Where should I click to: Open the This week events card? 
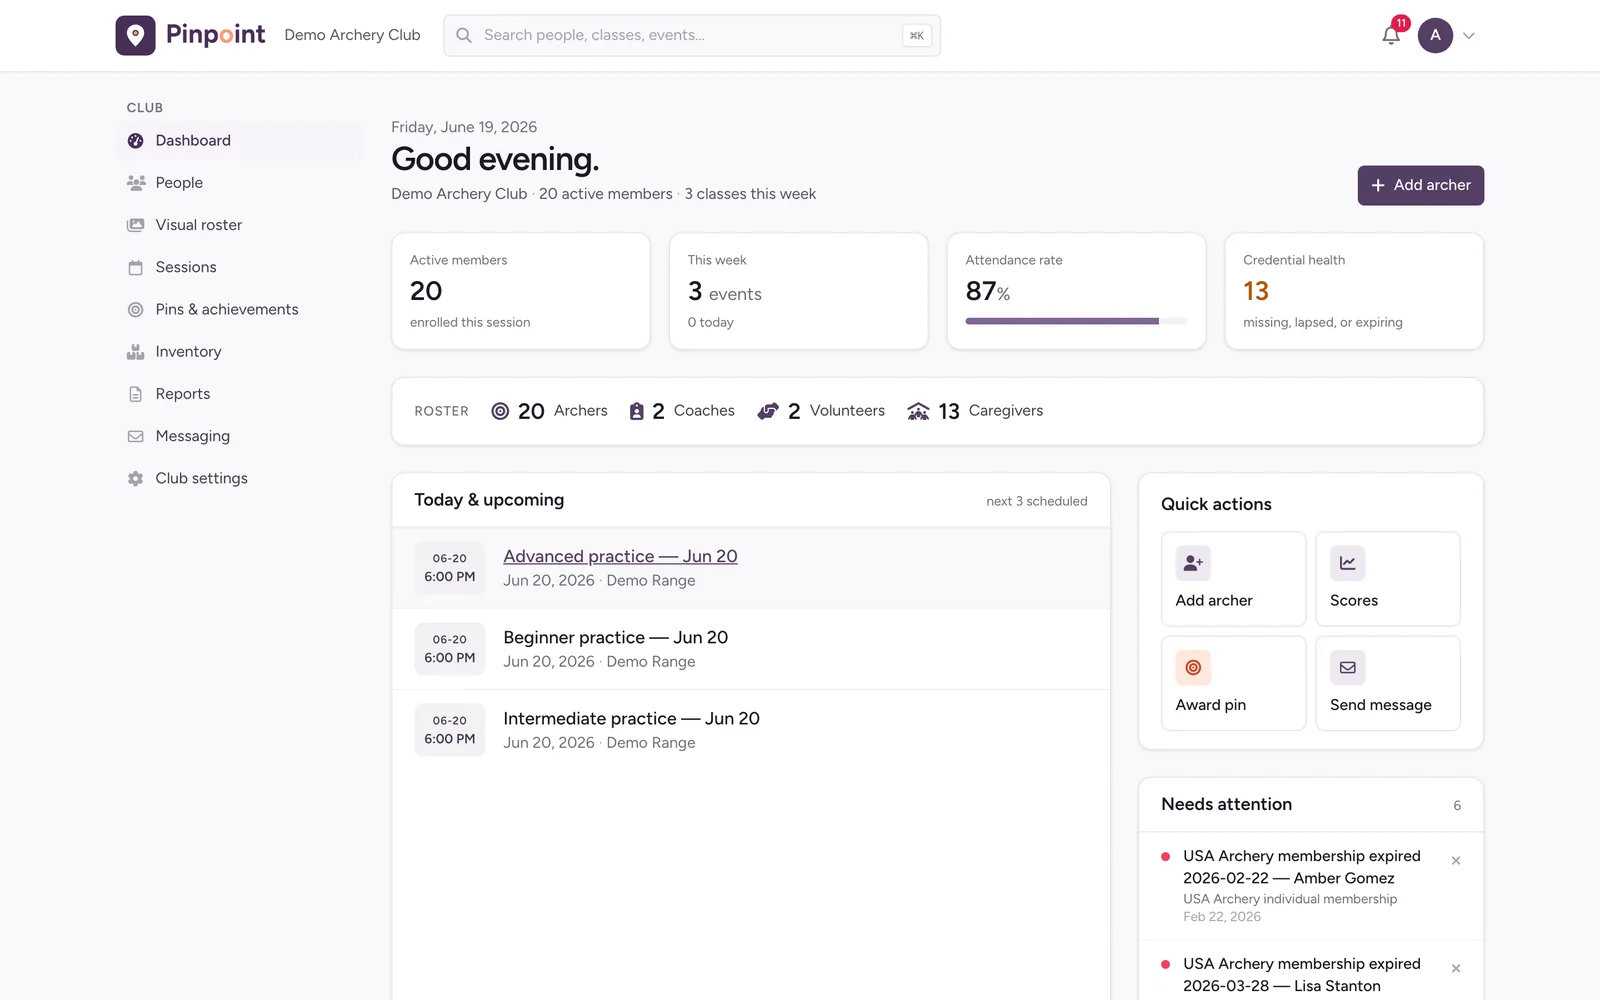pyautogui.click(x=799, y=291)
